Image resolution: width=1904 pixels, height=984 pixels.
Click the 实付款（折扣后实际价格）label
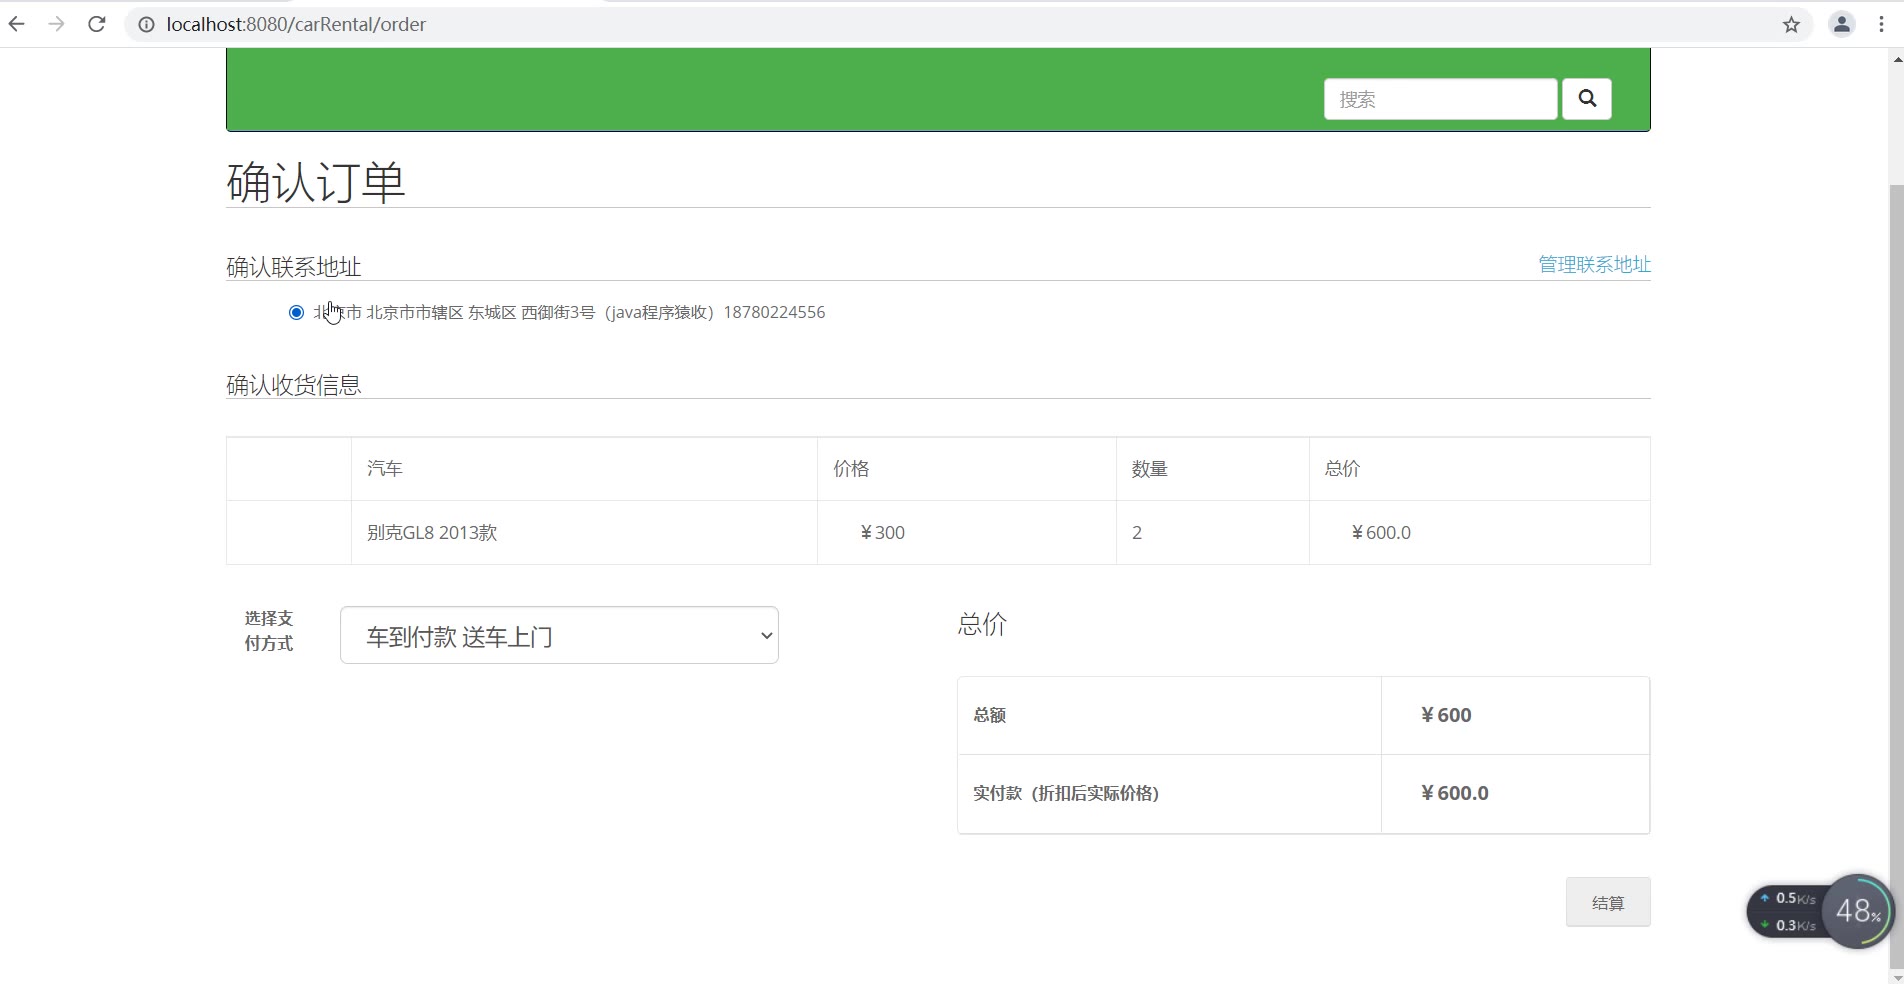pyautogui.click(x=1066, y=793)
